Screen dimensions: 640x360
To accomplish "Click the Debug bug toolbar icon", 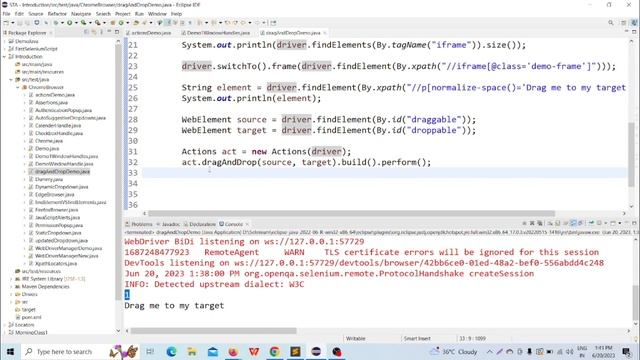I will (56, 23).
